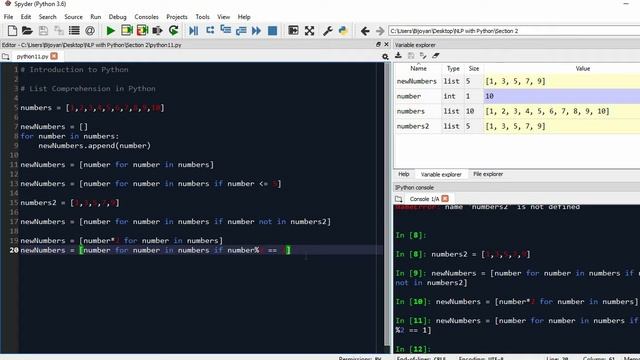Undock the Editor pane icon
The image size is (640, 360).
(x=378, y=44)
